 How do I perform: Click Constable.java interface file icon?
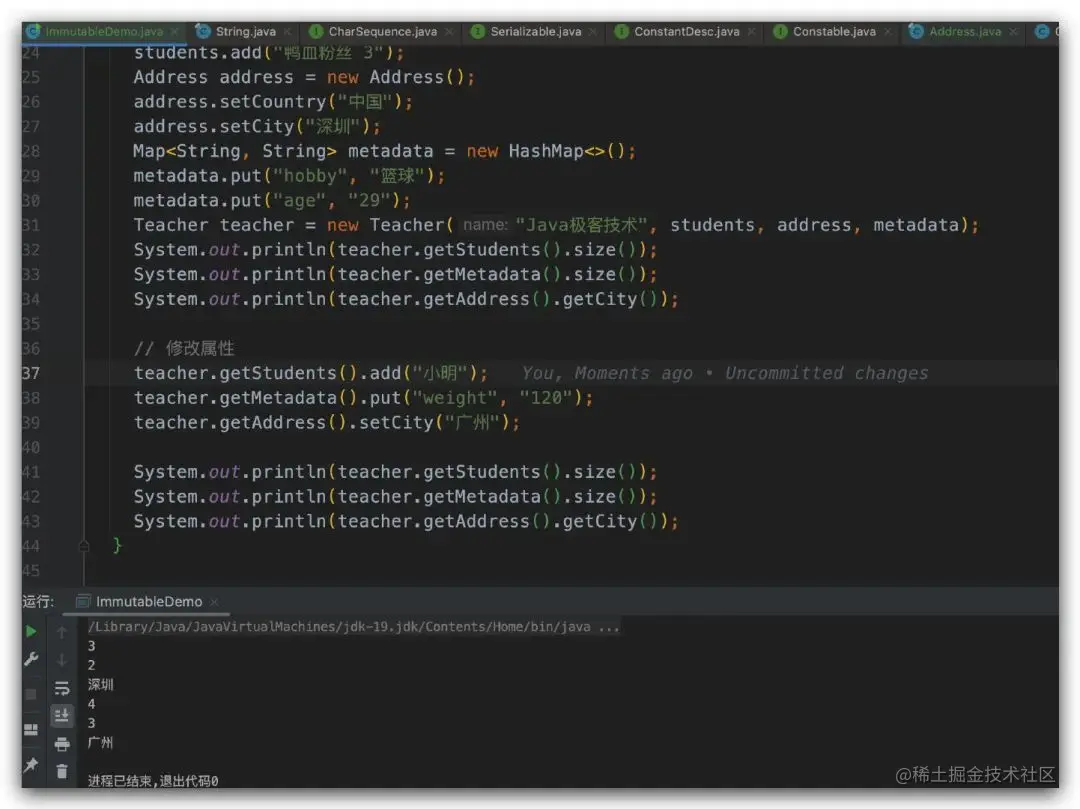tap(780, 32)
